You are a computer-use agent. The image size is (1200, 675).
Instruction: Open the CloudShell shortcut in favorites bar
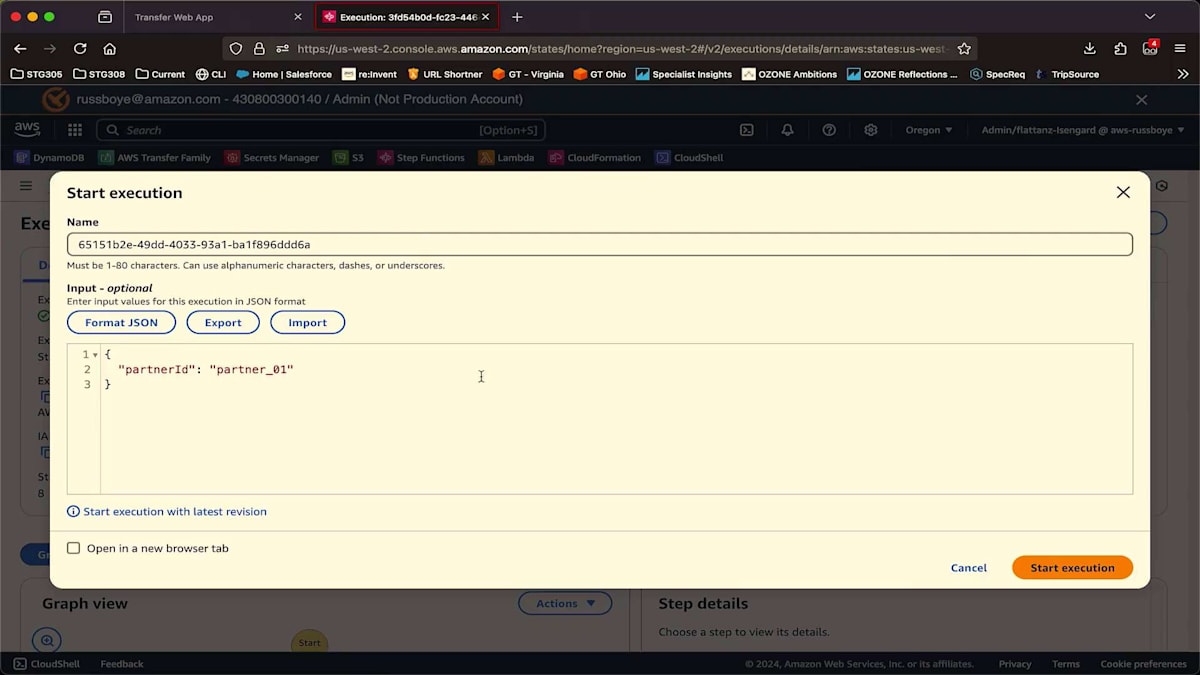coord(689,157)
